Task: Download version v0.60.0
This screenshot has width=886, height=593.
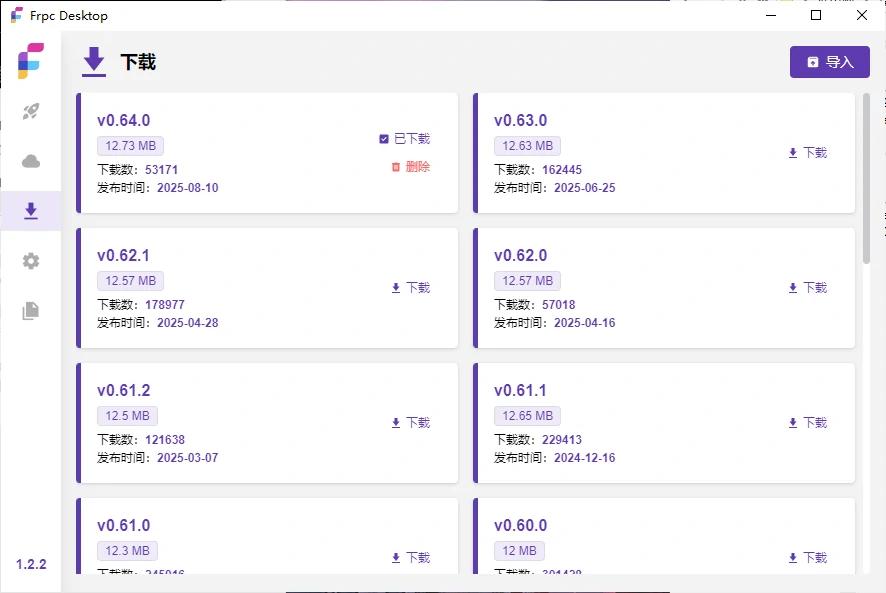Action: click(x=807, y=558)
